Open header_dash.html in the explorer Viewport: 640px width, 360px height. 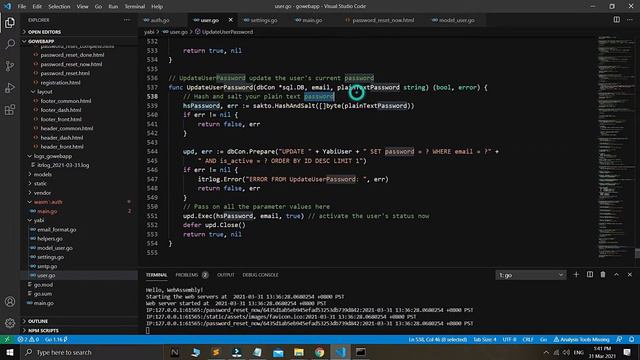tap(62, 138)
